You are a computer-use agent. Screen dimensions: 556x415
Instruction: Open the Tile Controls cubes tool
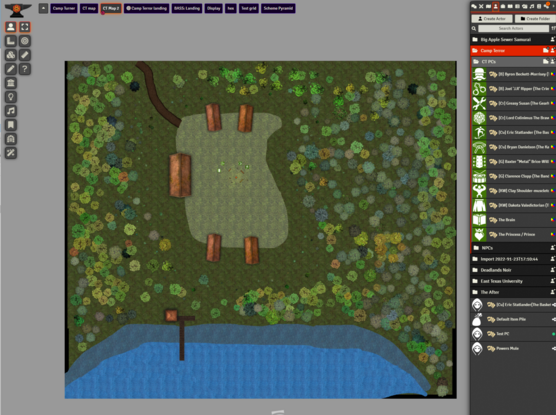tap(11, 55)
